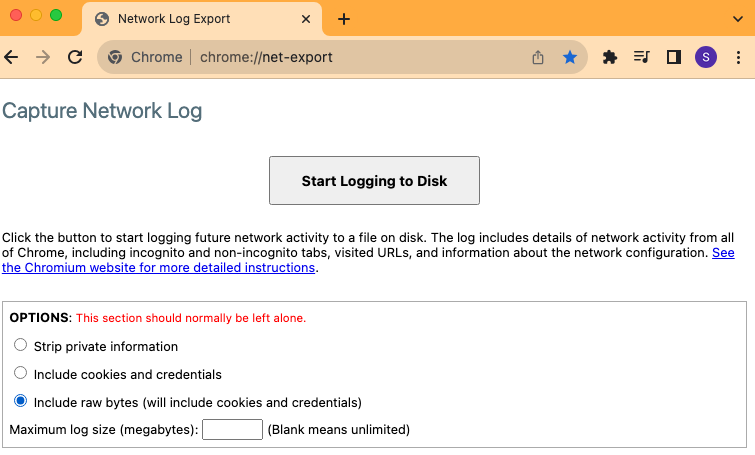The height and width of the screenshot is (455, 755).
Task: Close the Network Log Export tab
Action: (302, 19)
